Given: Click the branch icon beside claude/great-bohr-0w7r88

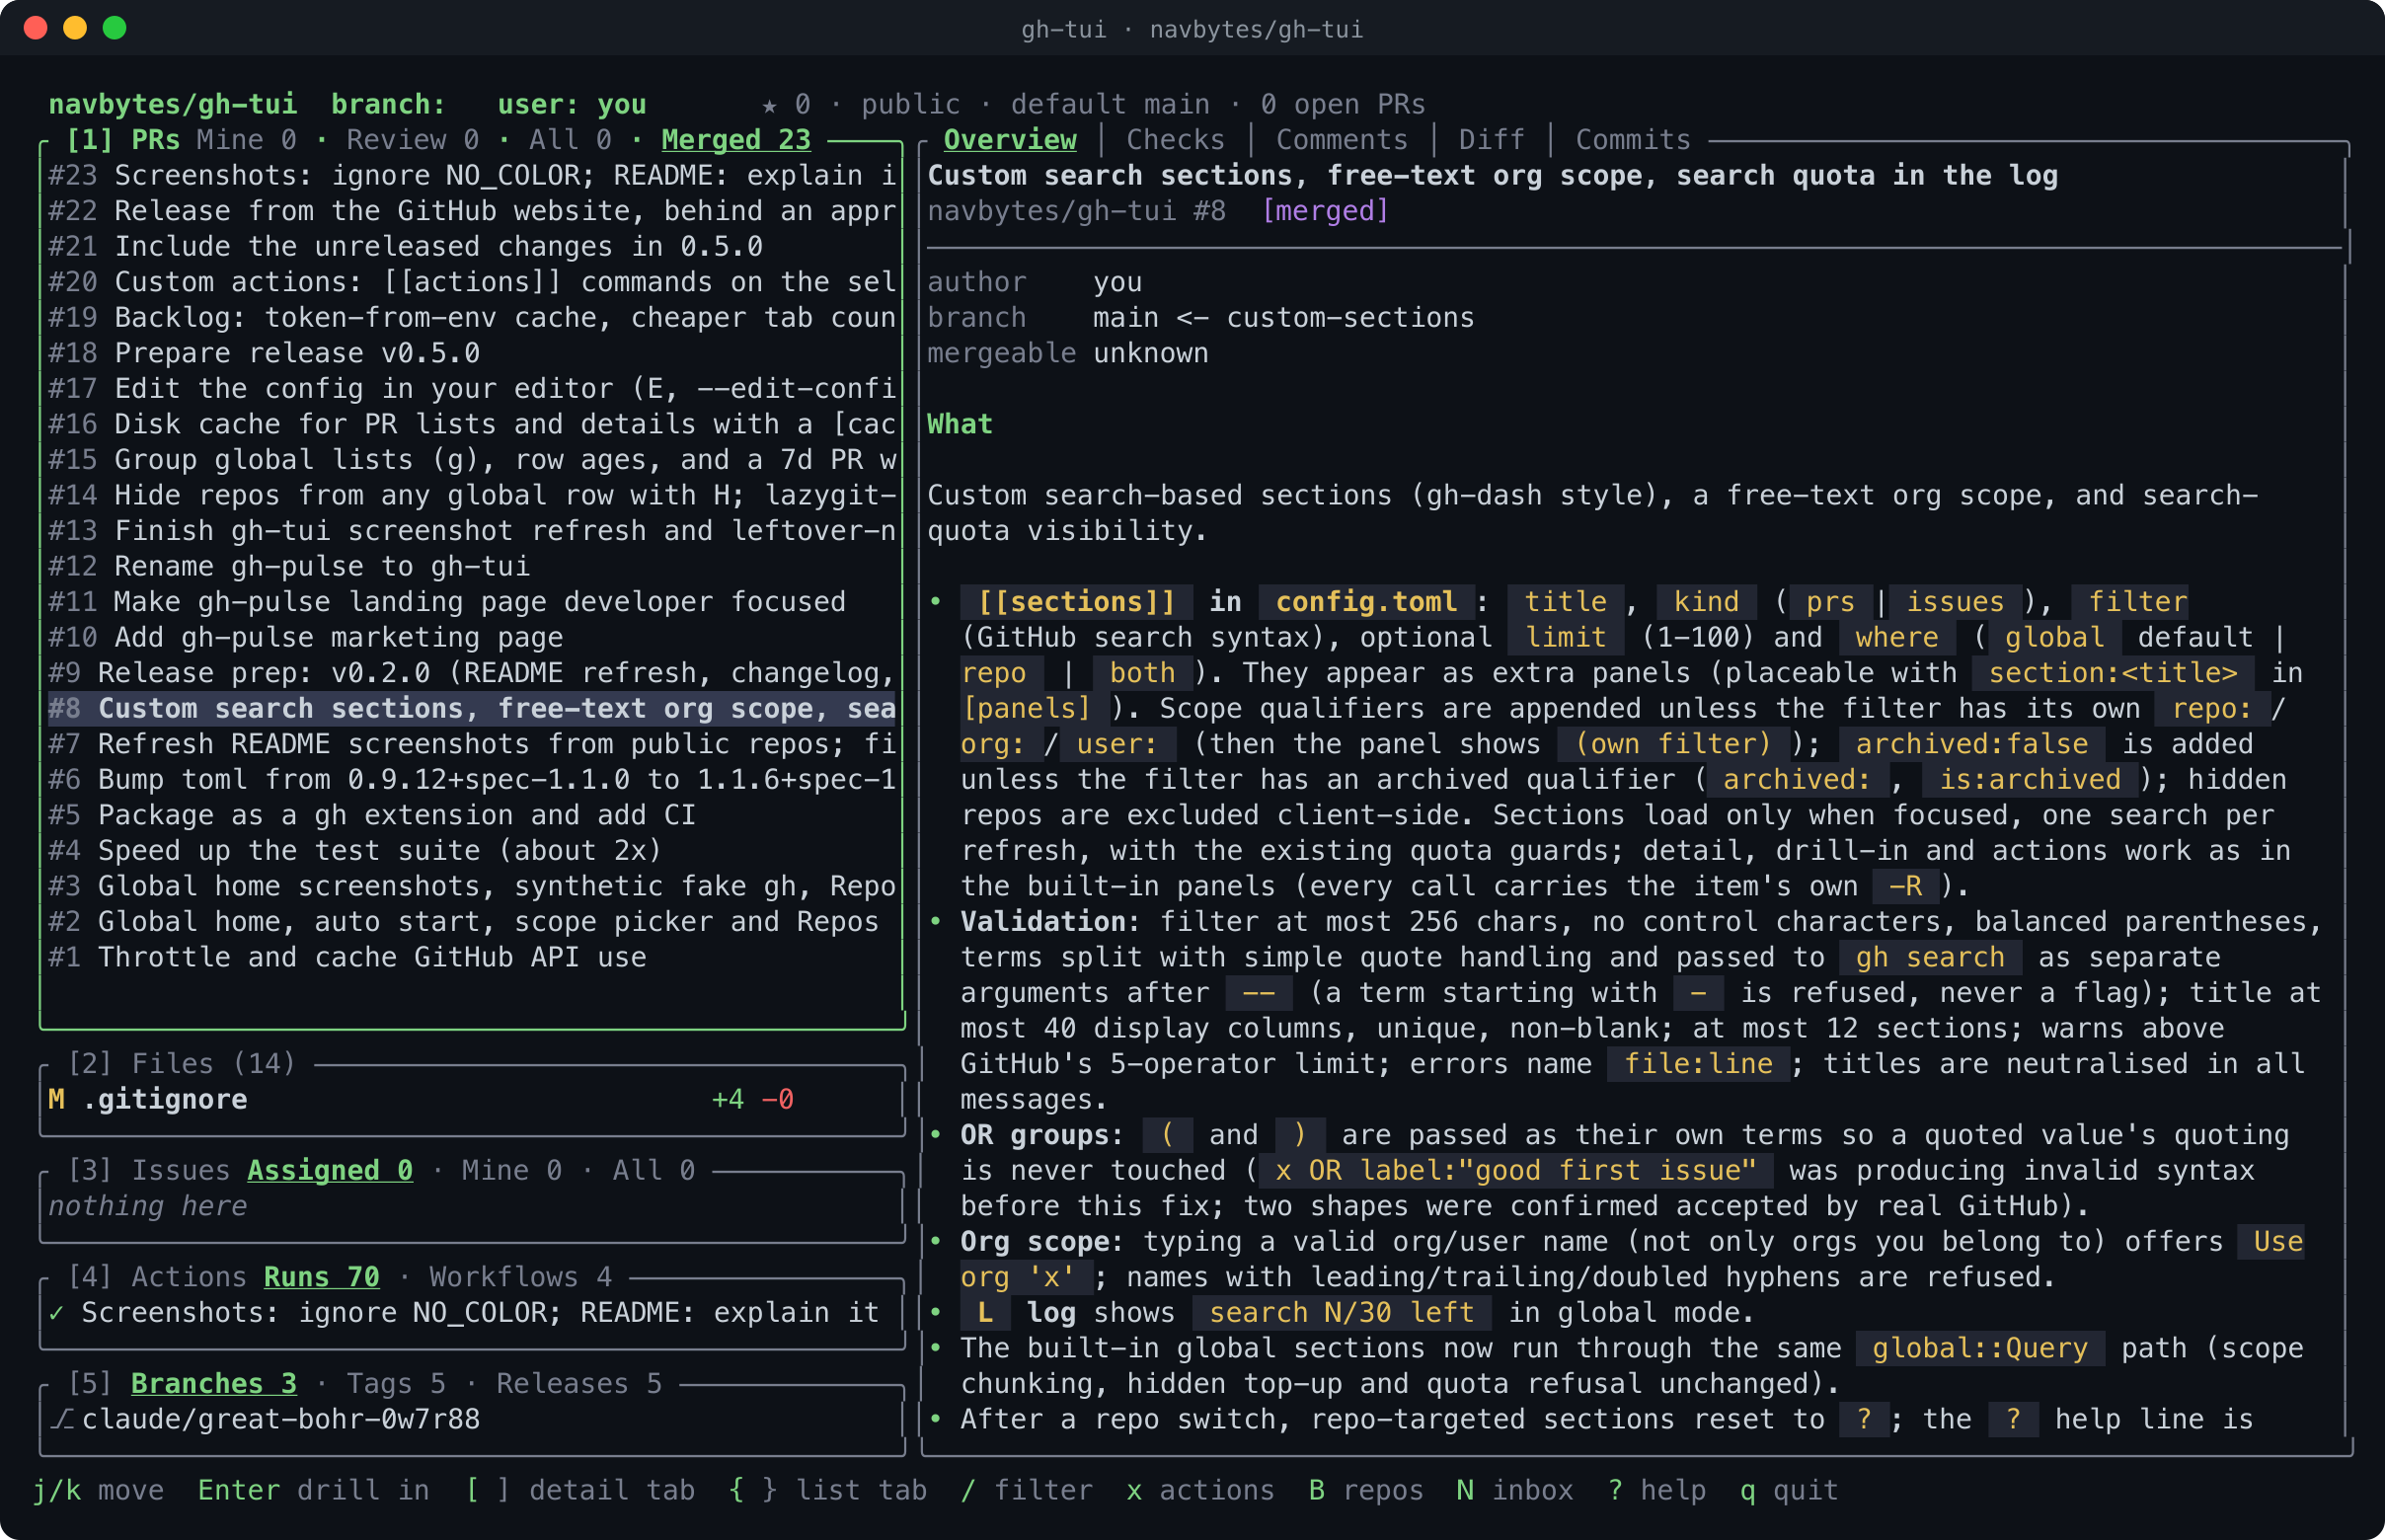Looking at the screenshot, I should tap(62, 1419).
